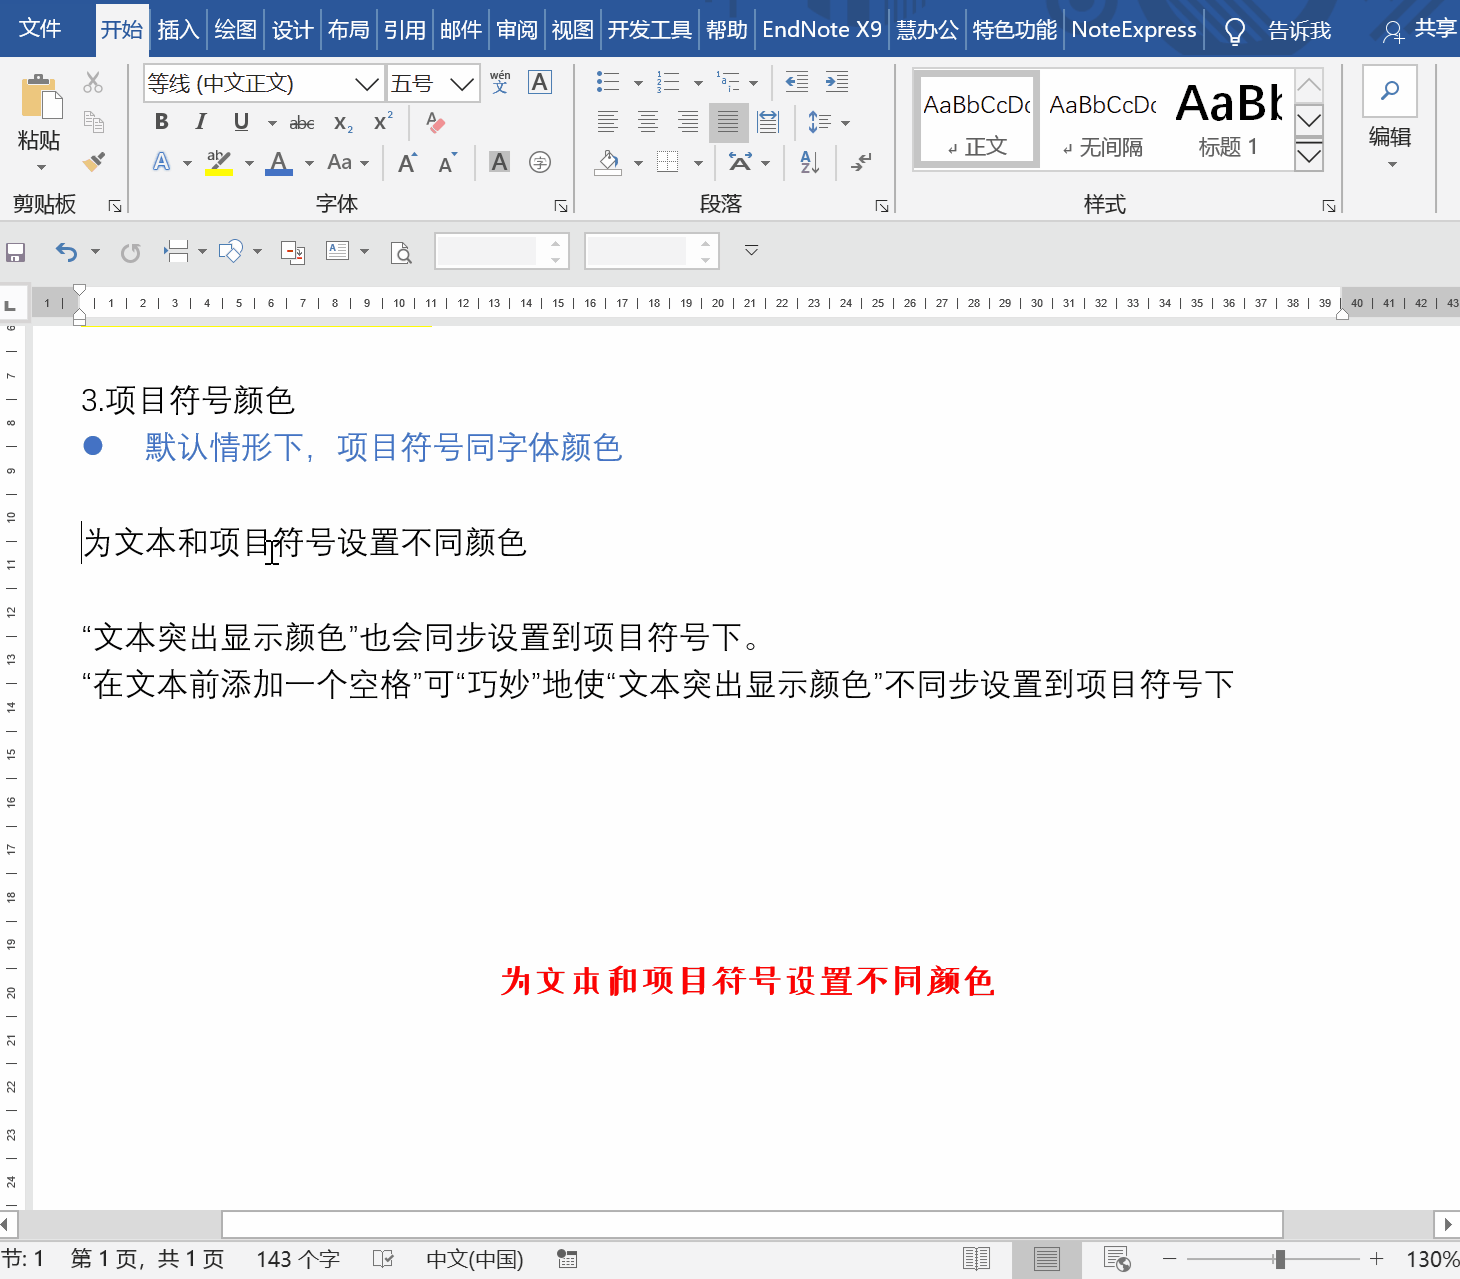Click the Decrease Indent icon

click(797, 82)
